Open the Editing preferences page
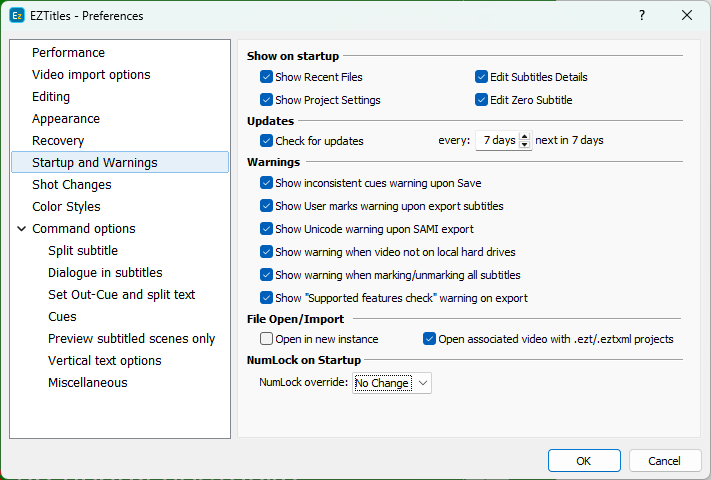 pos(51,97)
